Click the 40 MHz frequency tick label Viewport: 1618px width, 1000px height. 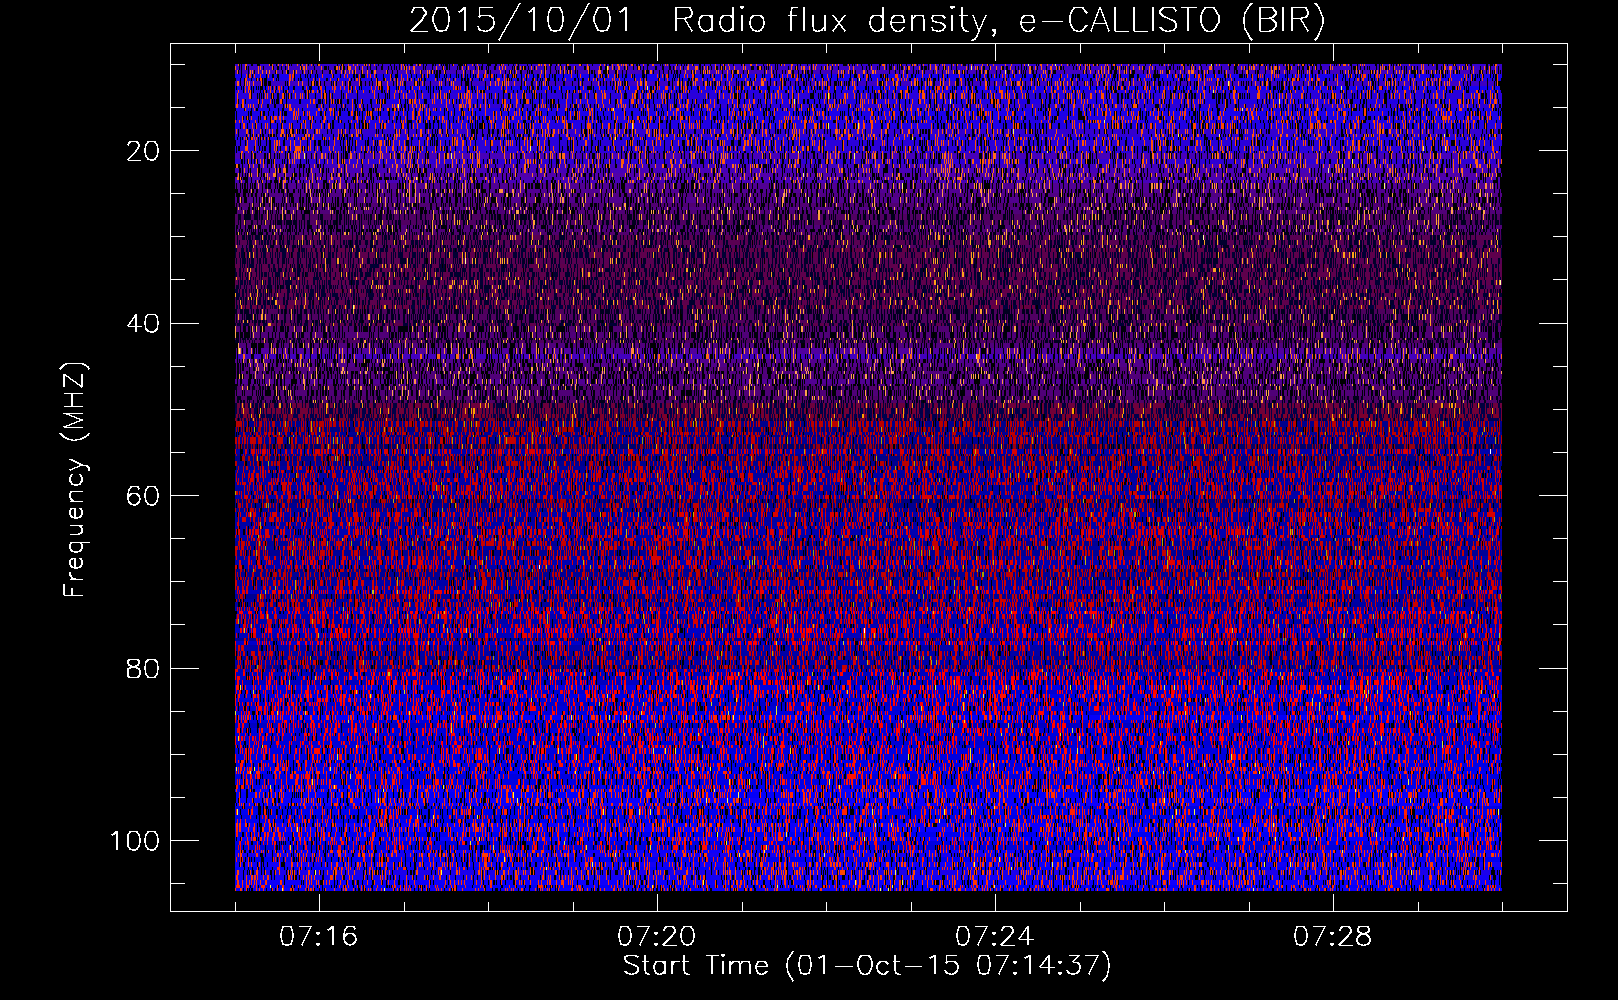(144, 323)
